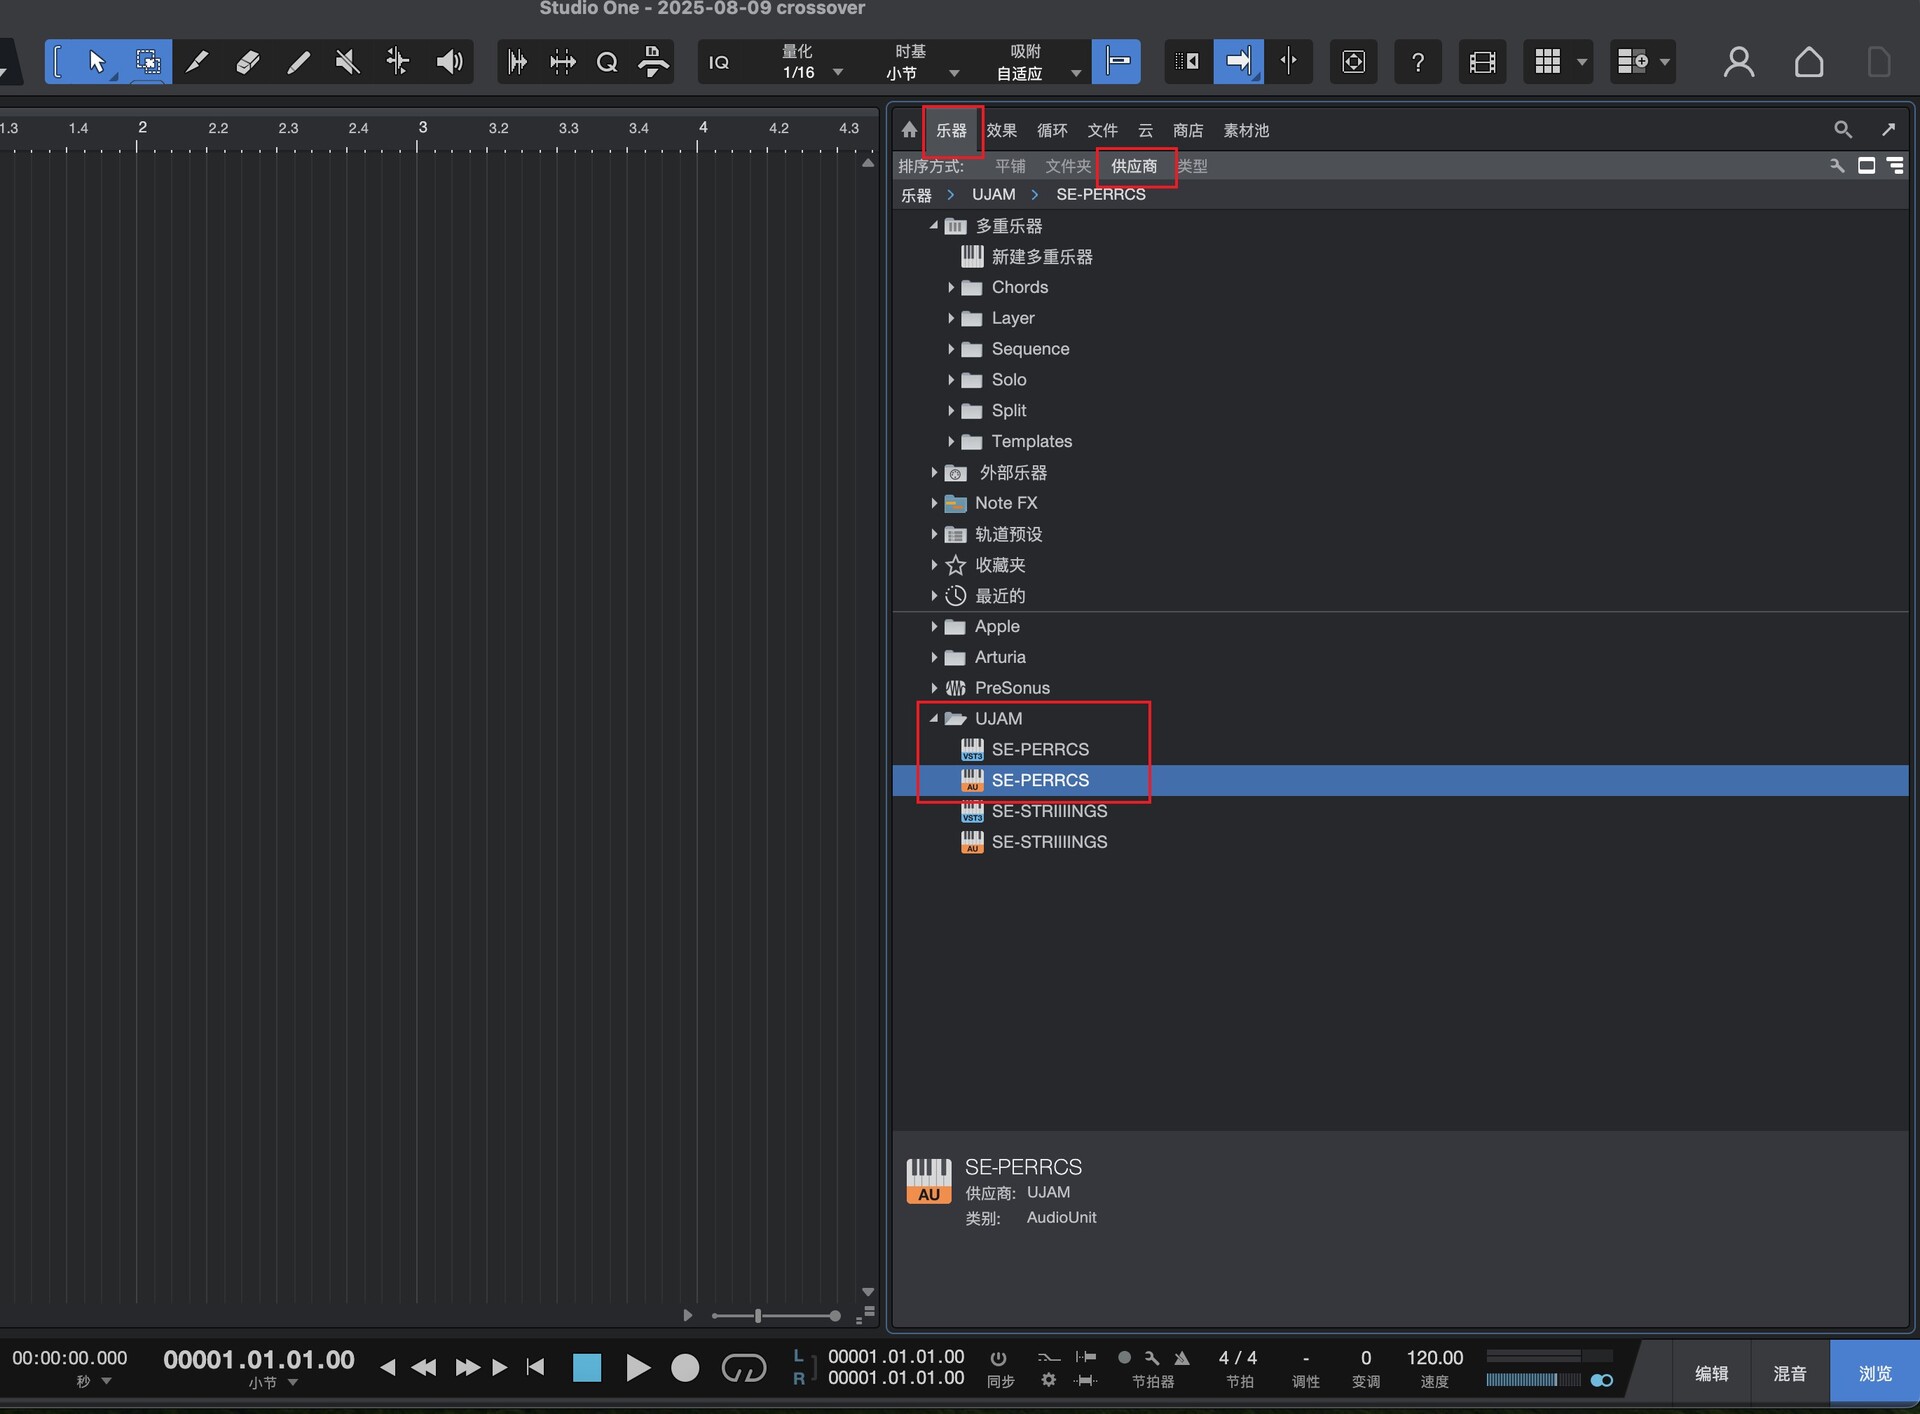Switch to the 素材池 pool tab
Viewport: 1920px width, 1414px height.
coord(1246,130)
